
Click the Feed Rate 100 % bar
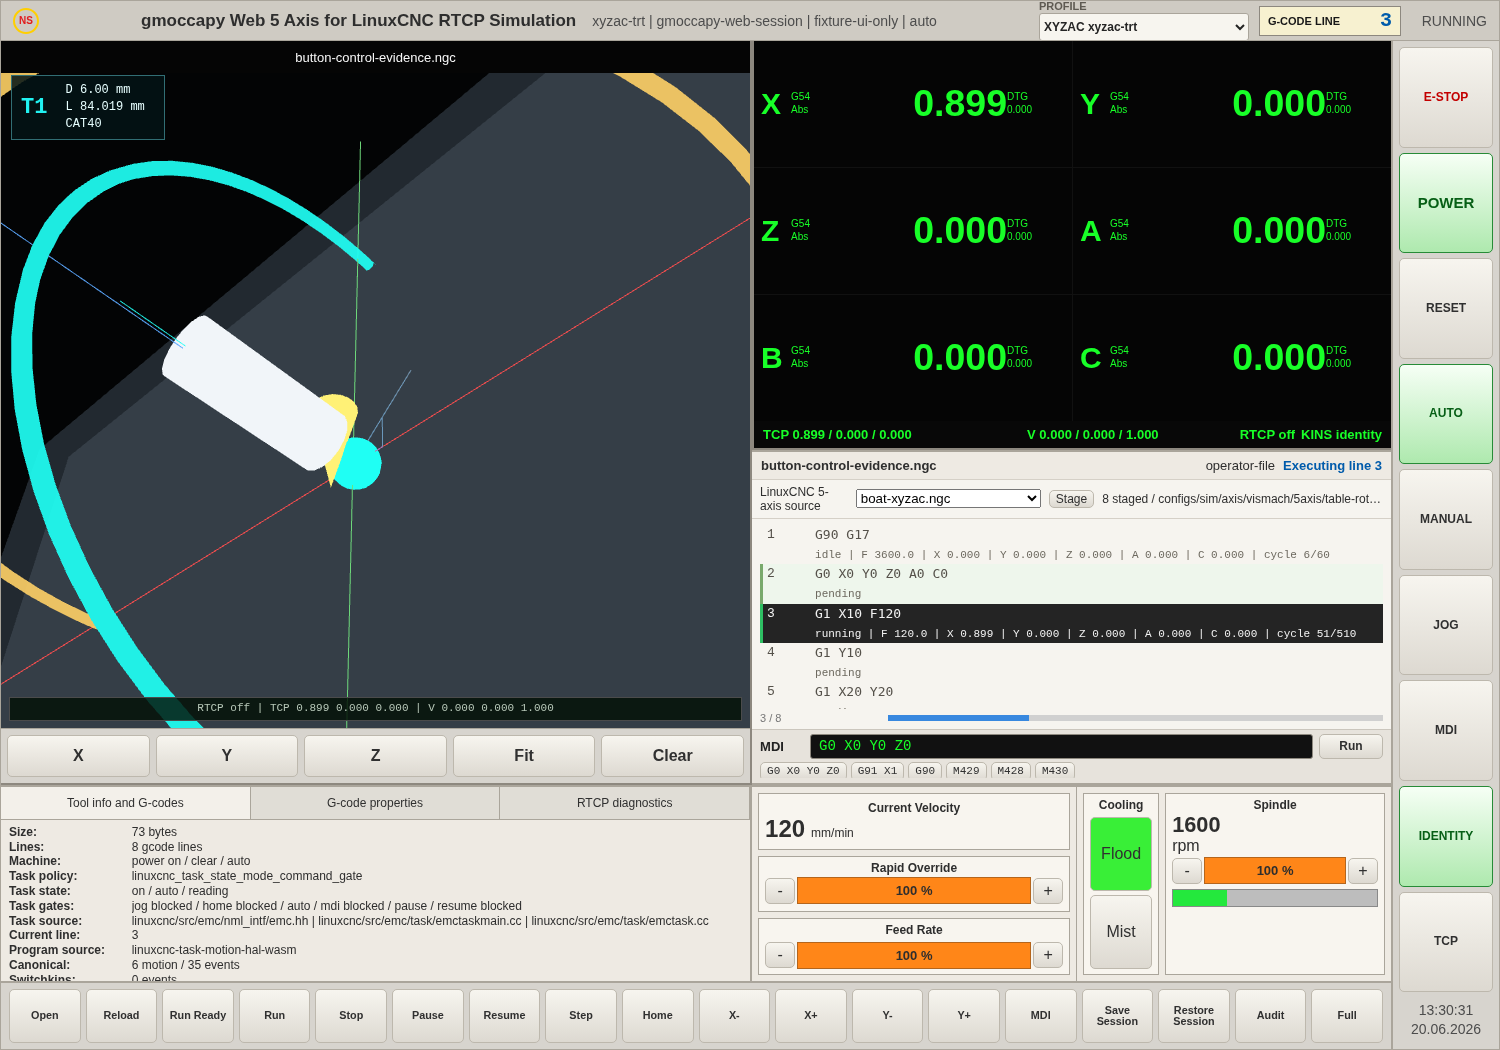914,955
